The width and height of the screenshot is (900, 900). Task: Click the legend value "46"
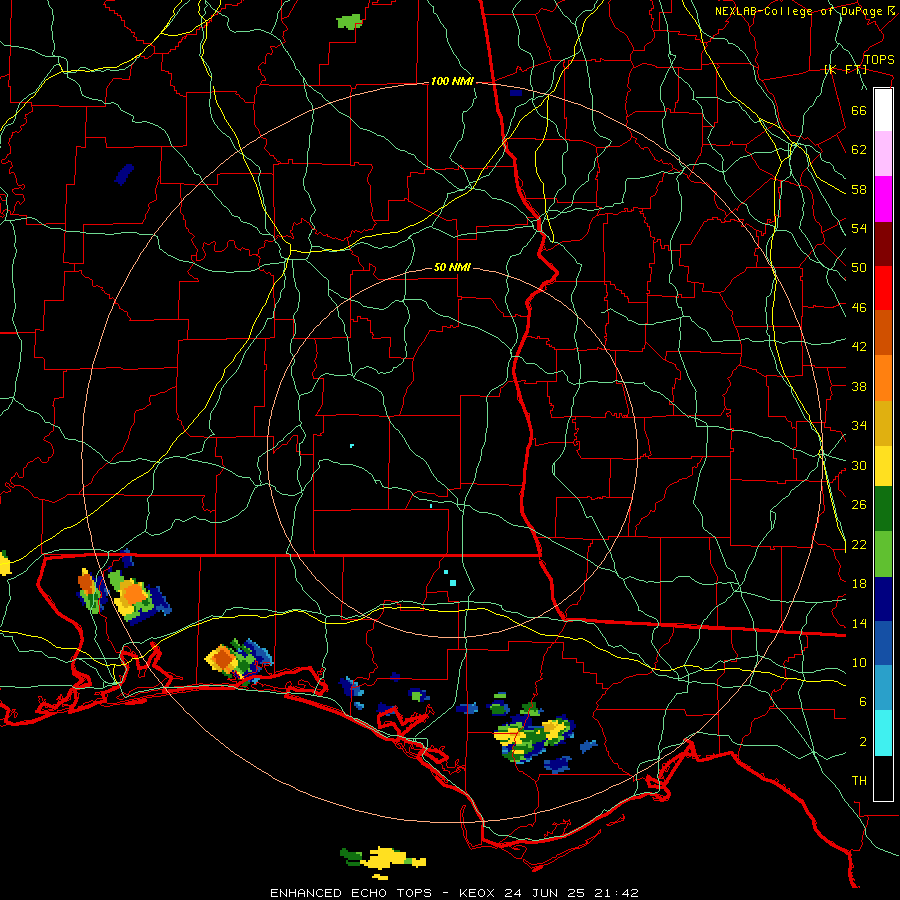859,308
